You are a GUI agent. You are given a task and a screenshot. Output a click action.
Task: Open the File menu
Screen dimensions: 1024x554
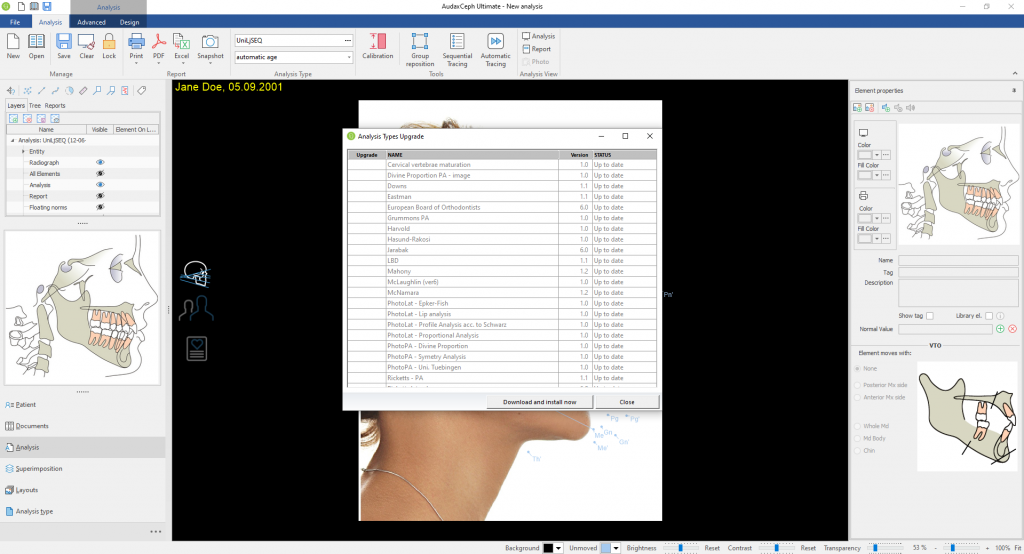coord(15,21)
